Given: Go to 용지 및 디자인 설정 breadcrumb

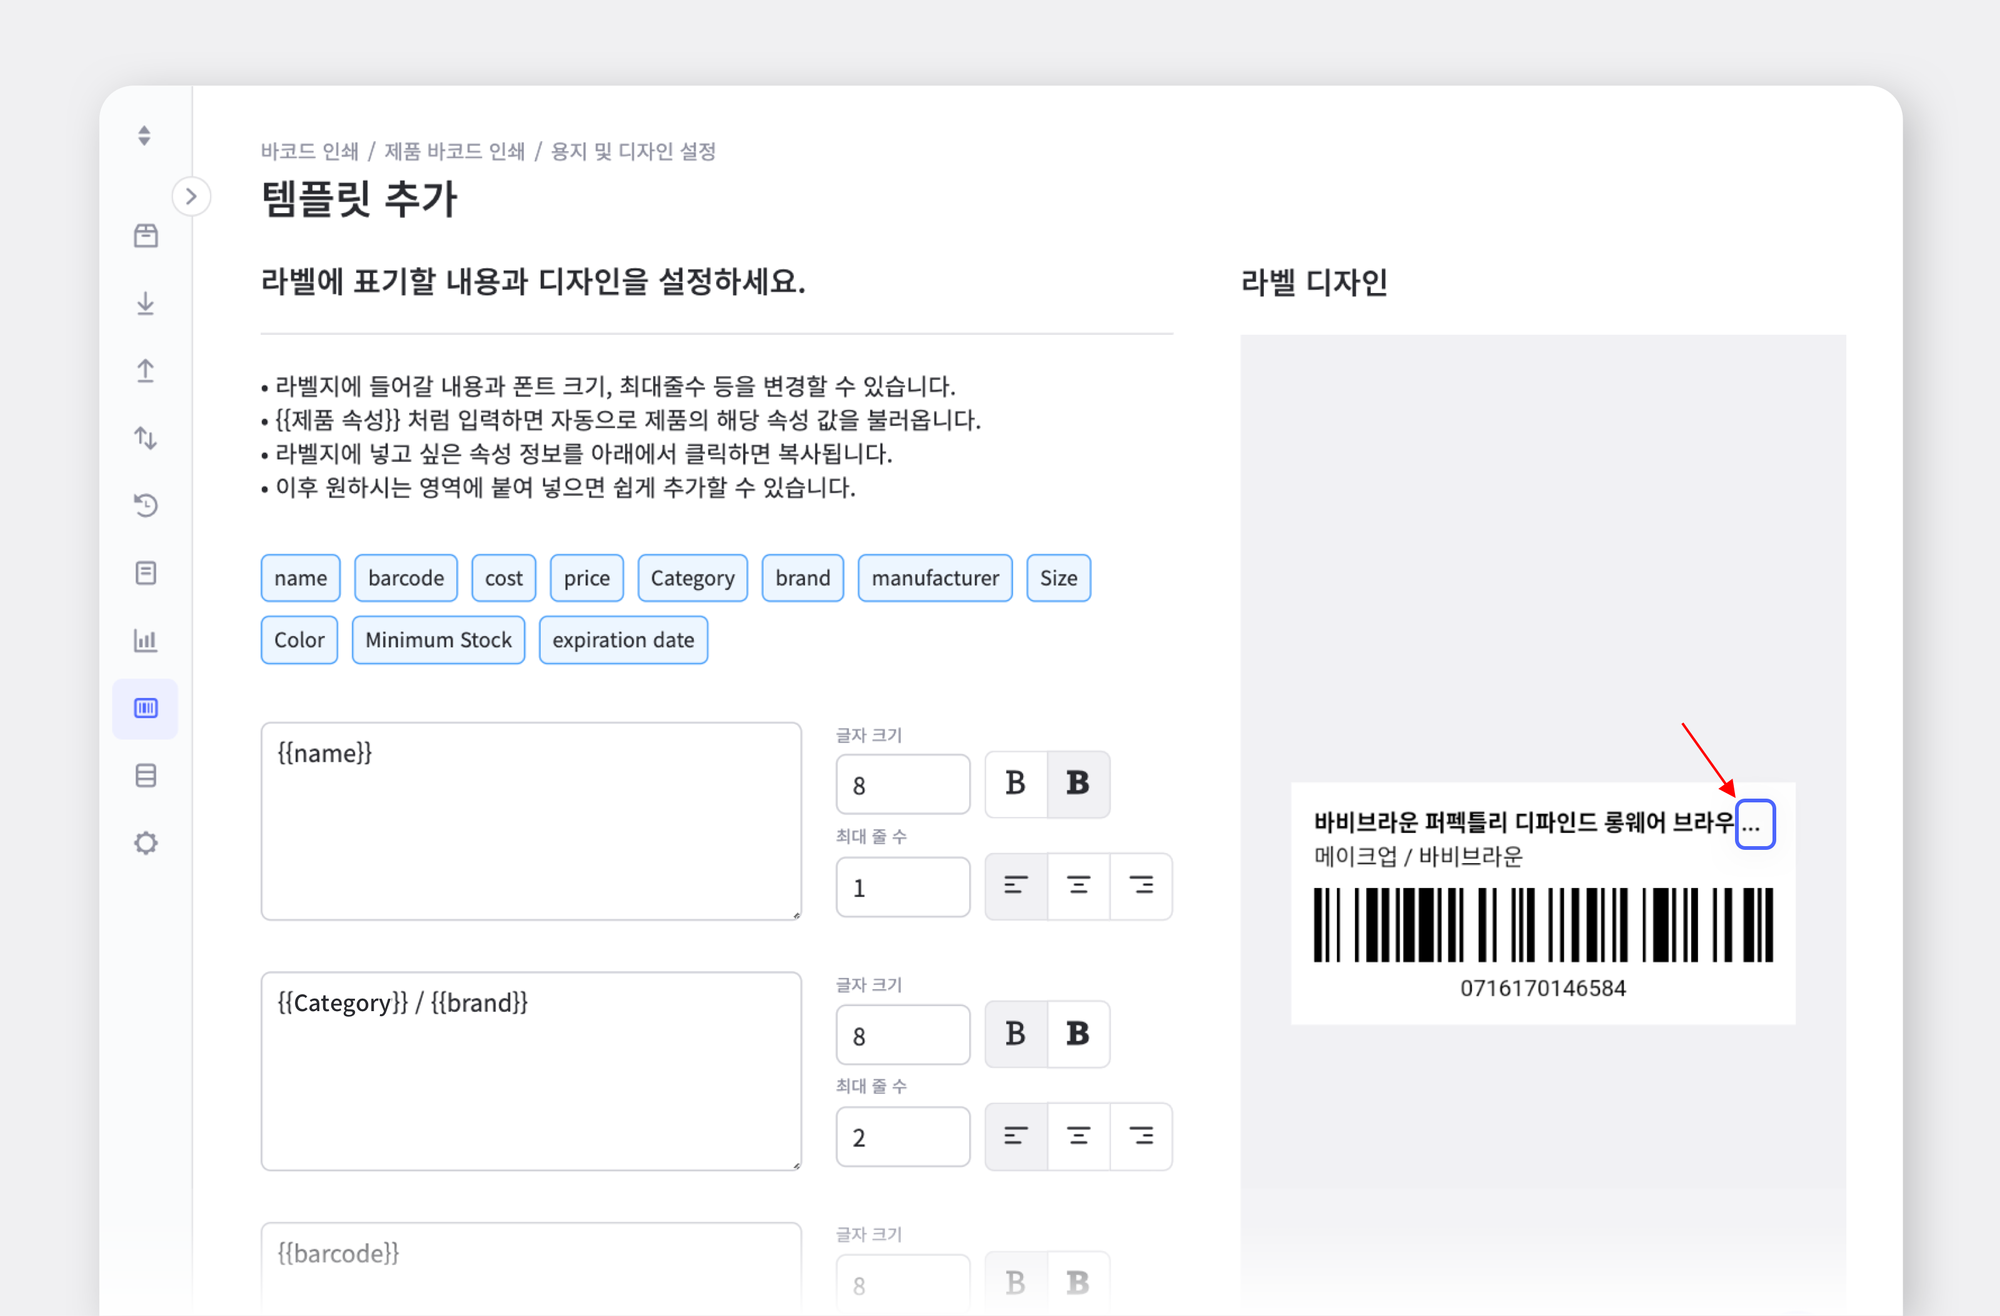Looking at the screenshot, I should (634, 151).
